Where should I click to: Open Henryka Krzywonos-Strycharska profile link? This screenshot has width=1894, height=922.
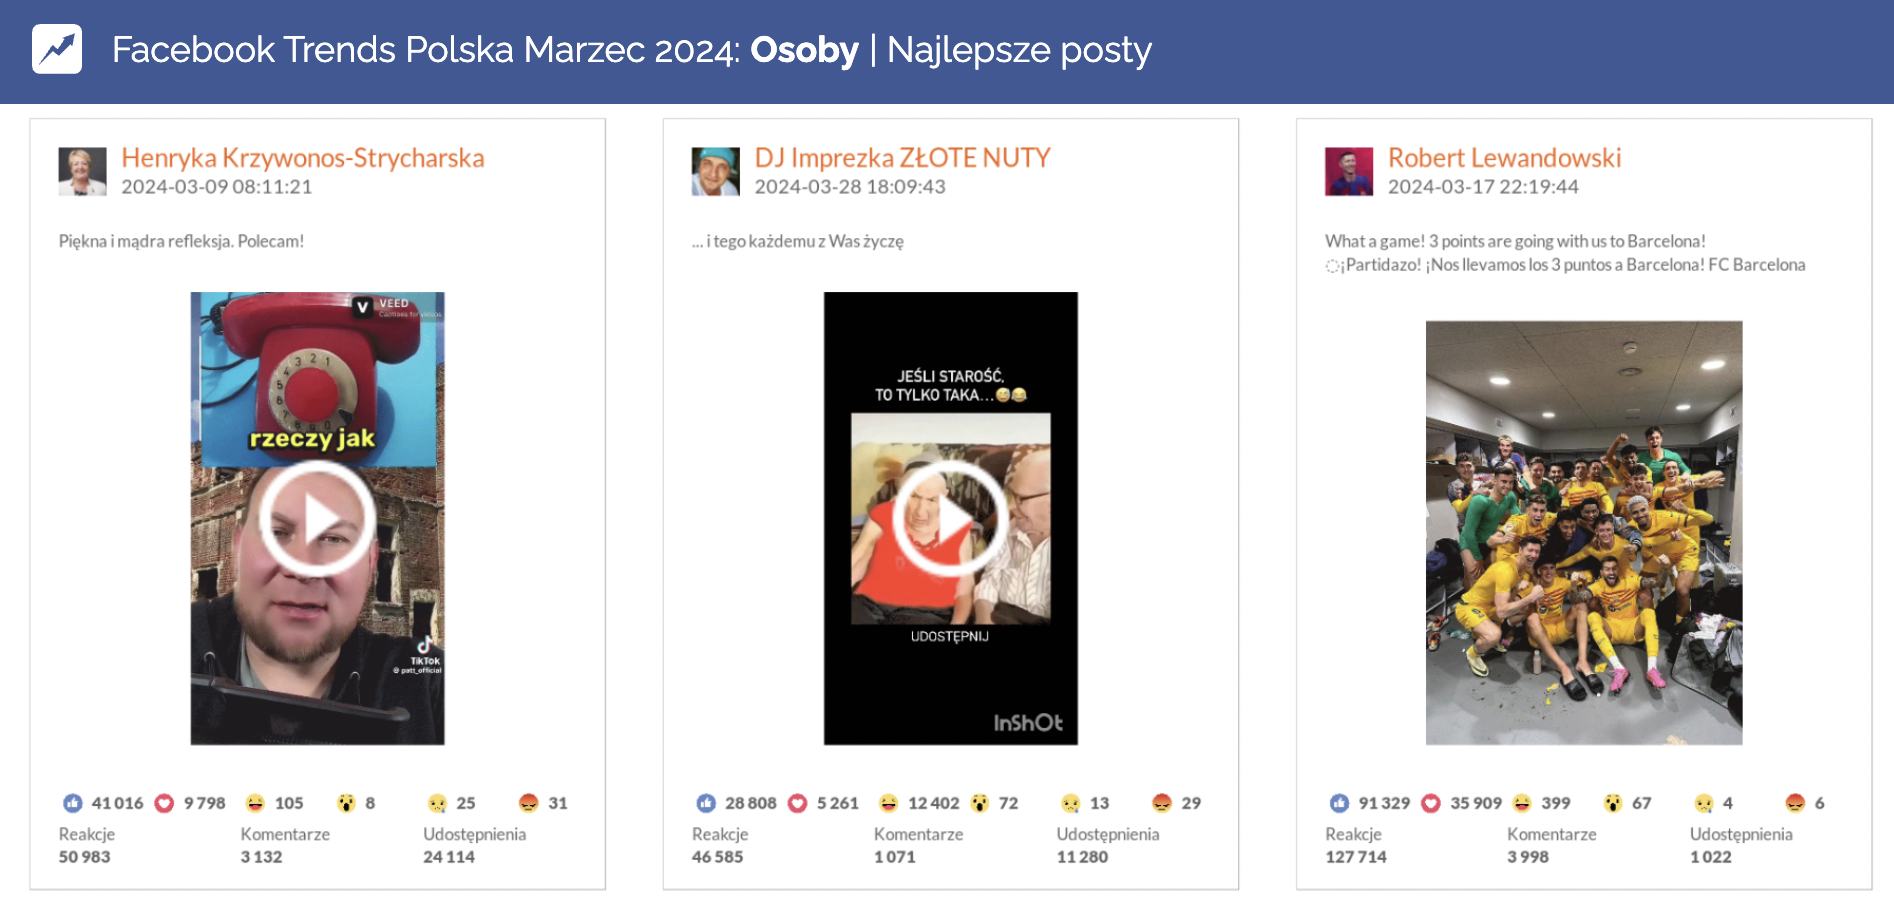coord(302,158)
